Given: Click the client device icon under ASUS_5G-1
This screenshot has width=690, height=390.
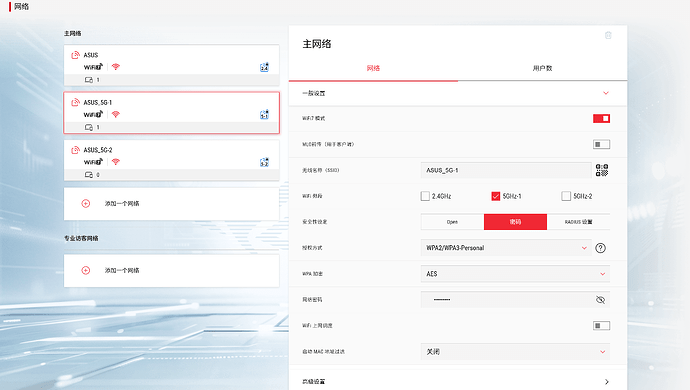Looking at the screenshot, I should [x=89, y=127].
